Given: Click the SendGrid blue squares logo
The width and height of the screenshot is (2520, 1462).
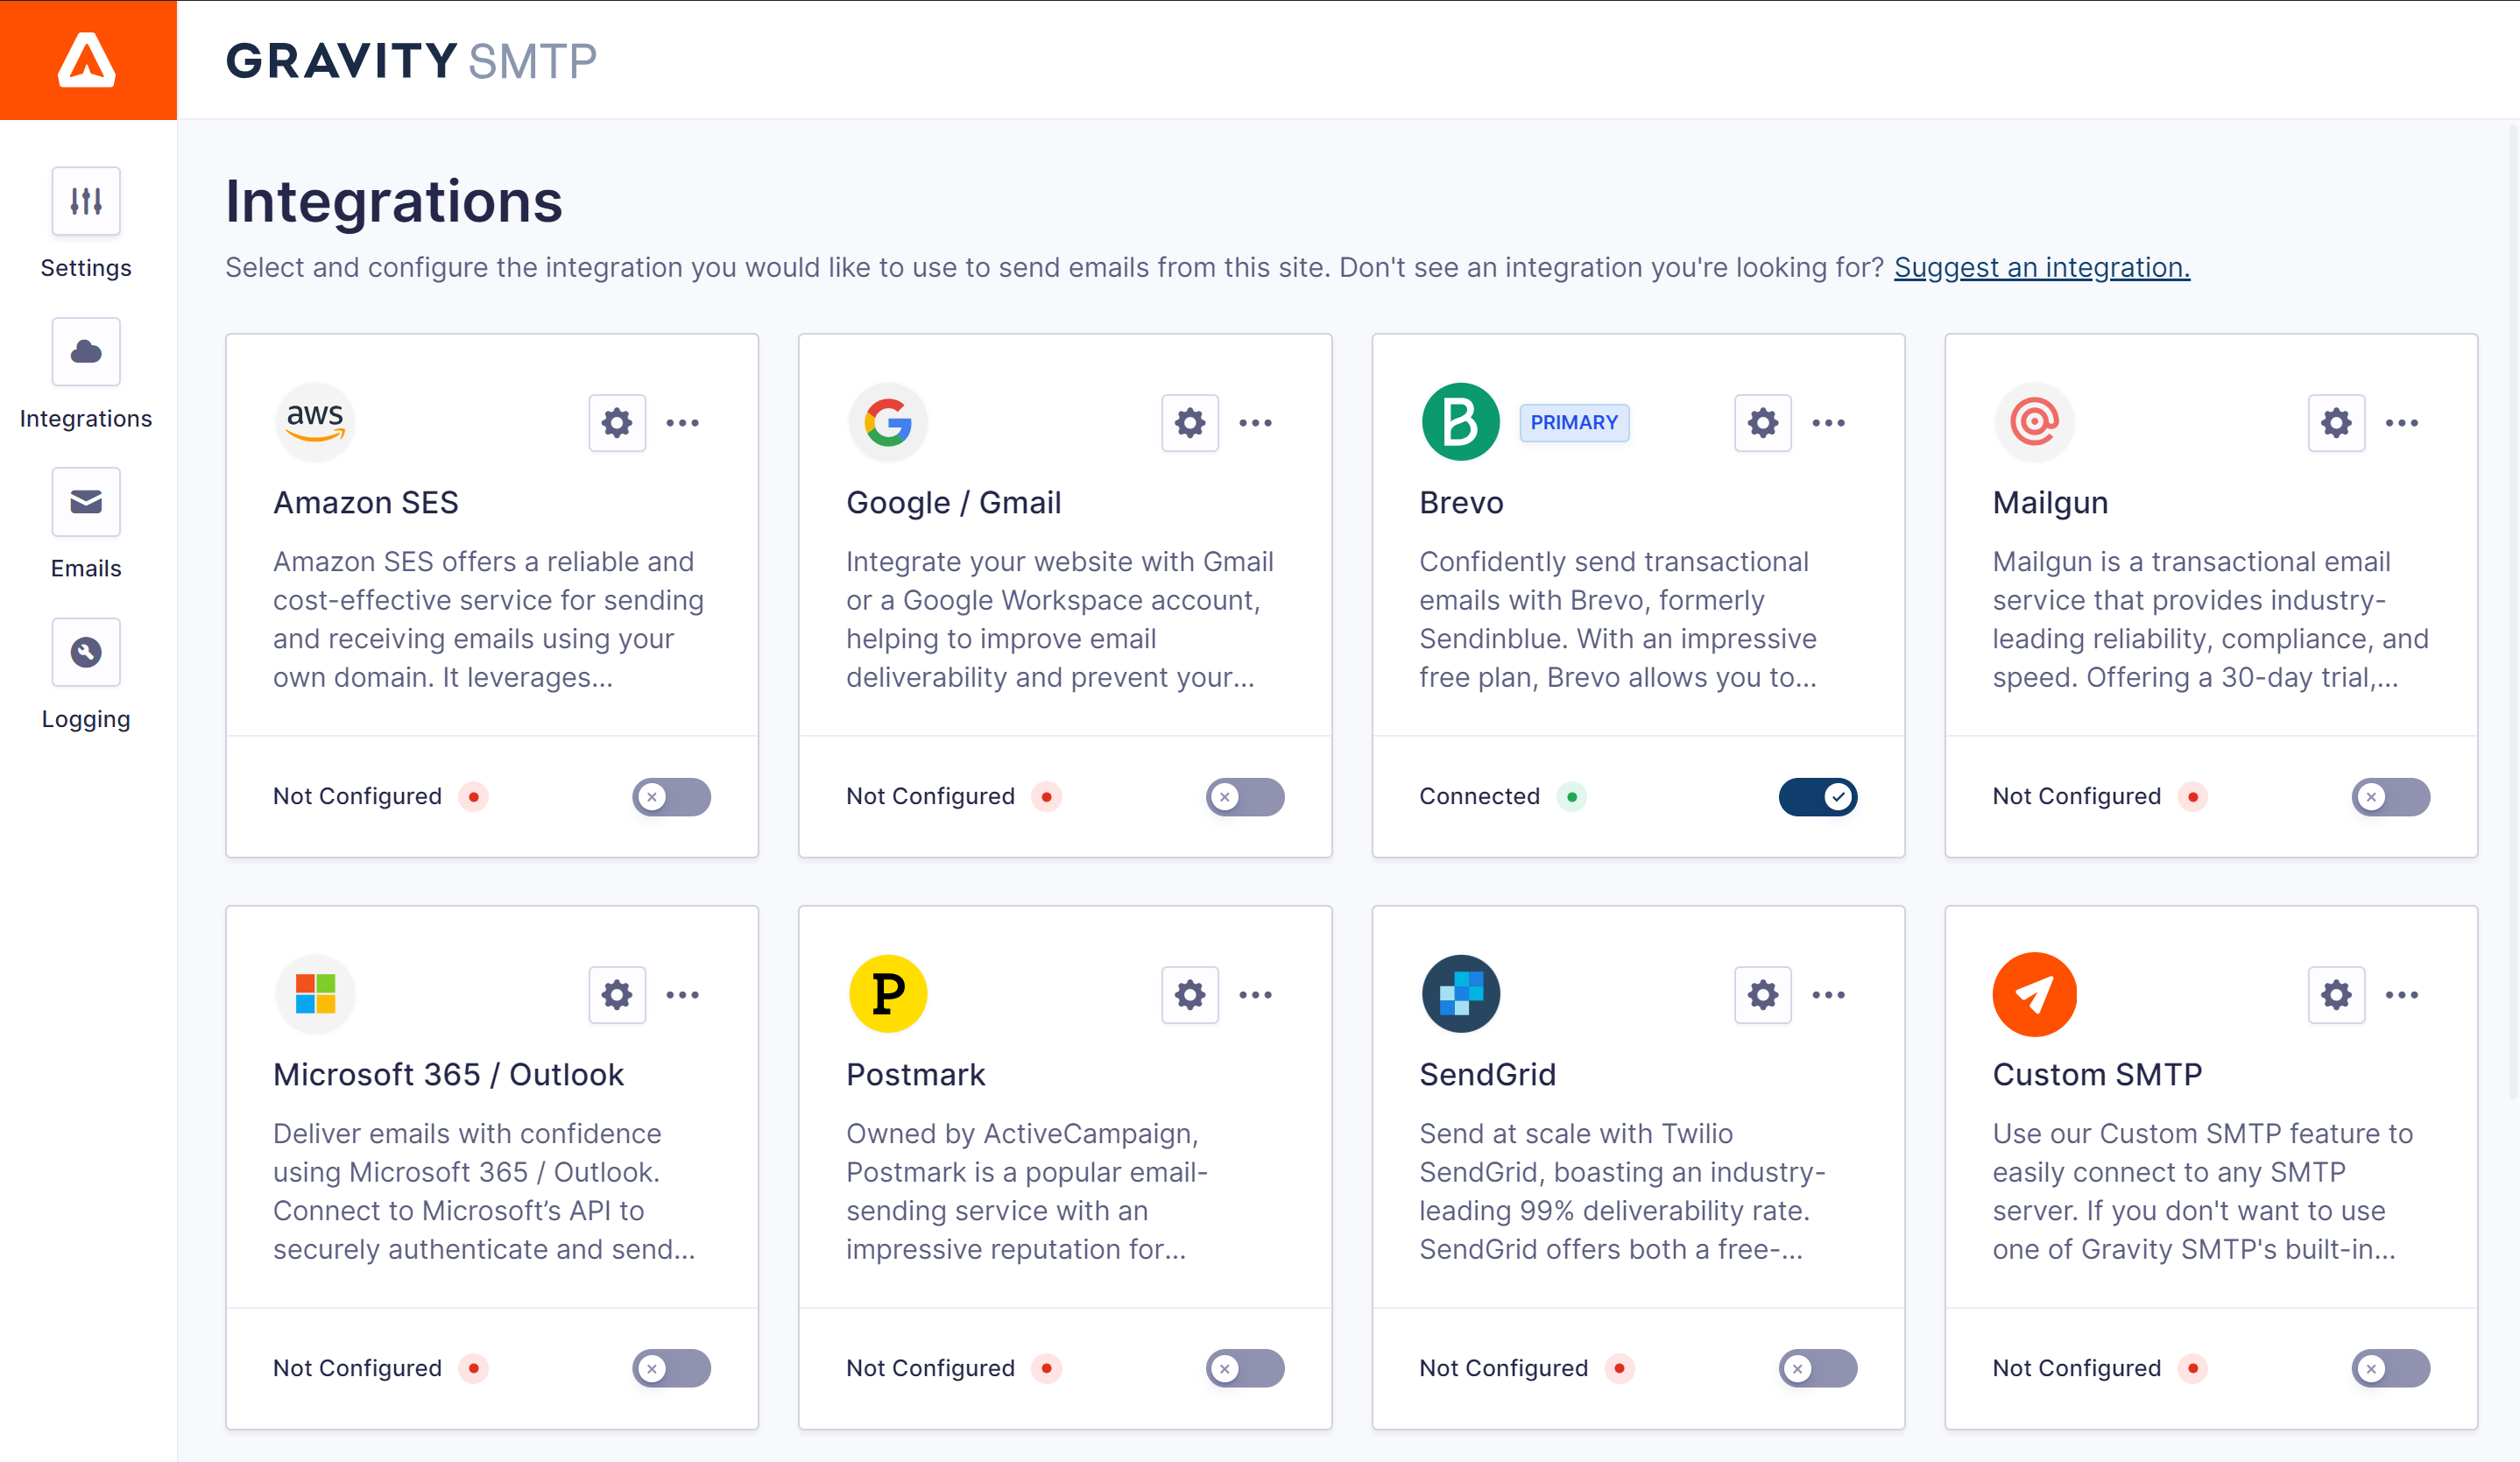Looking at the screenshot, I should (1461, 994).
